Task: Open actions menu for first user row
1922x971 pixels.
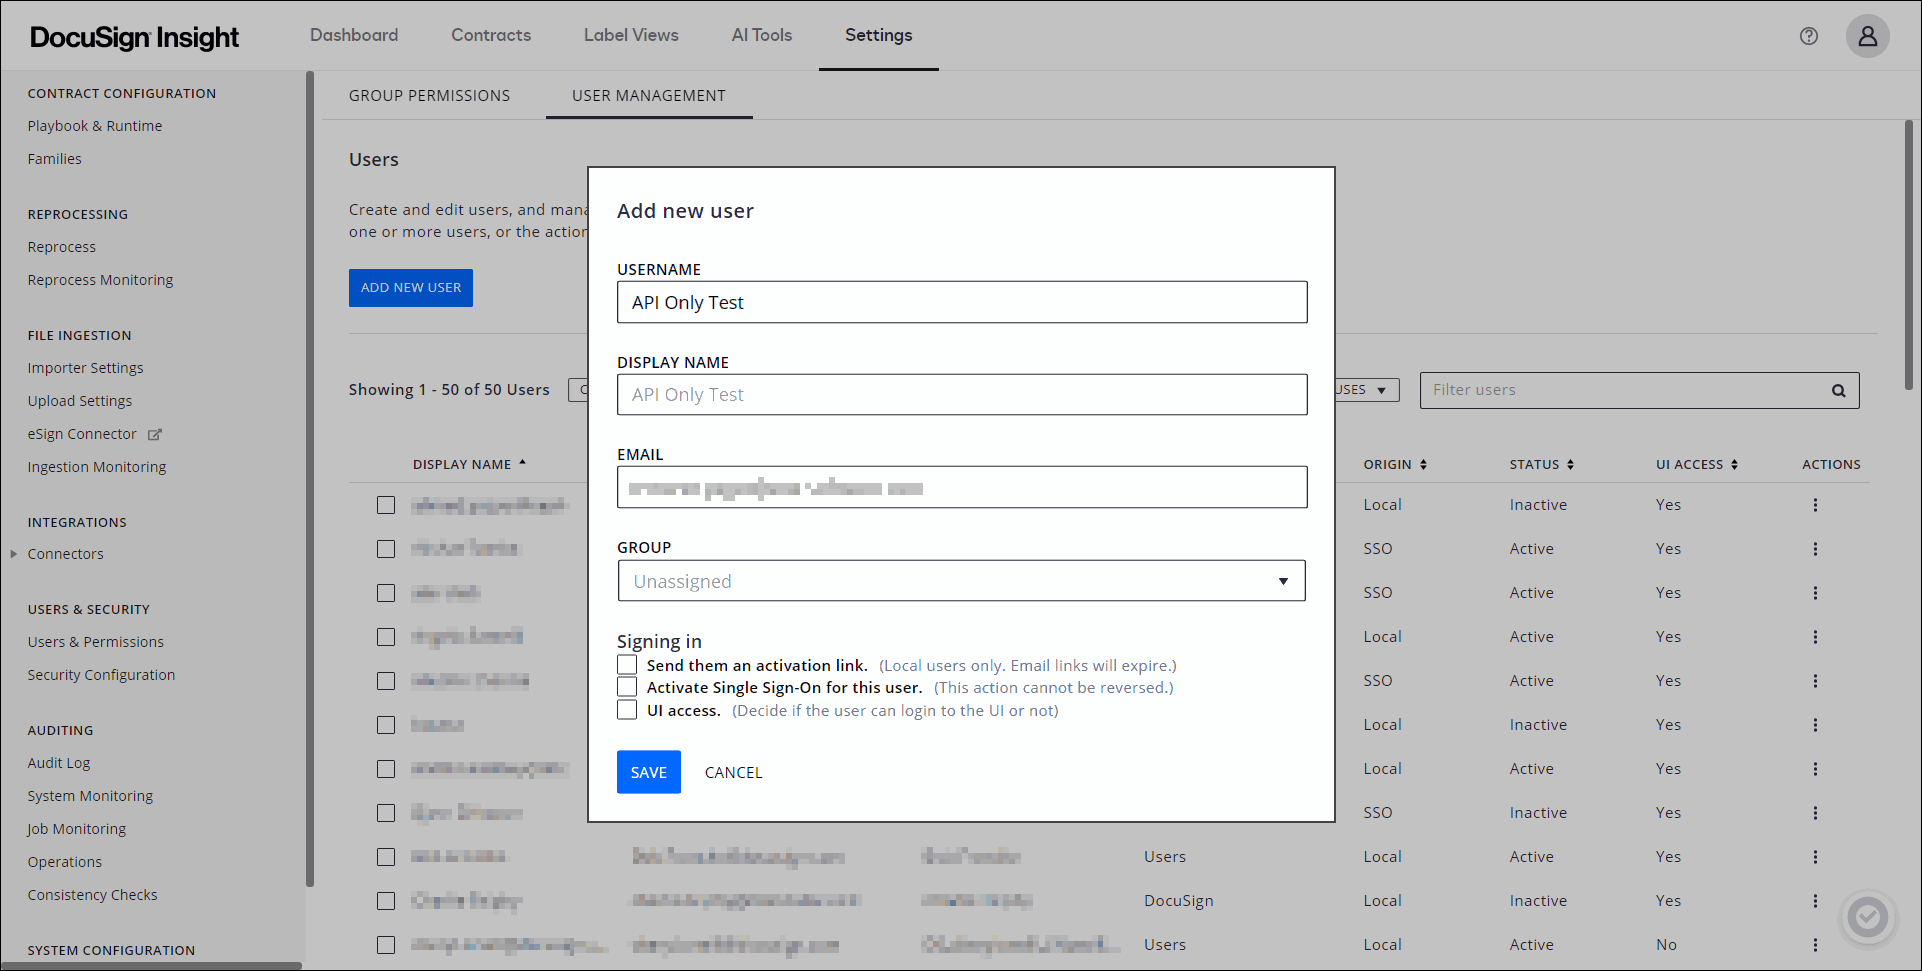Action: point(1814,505)
